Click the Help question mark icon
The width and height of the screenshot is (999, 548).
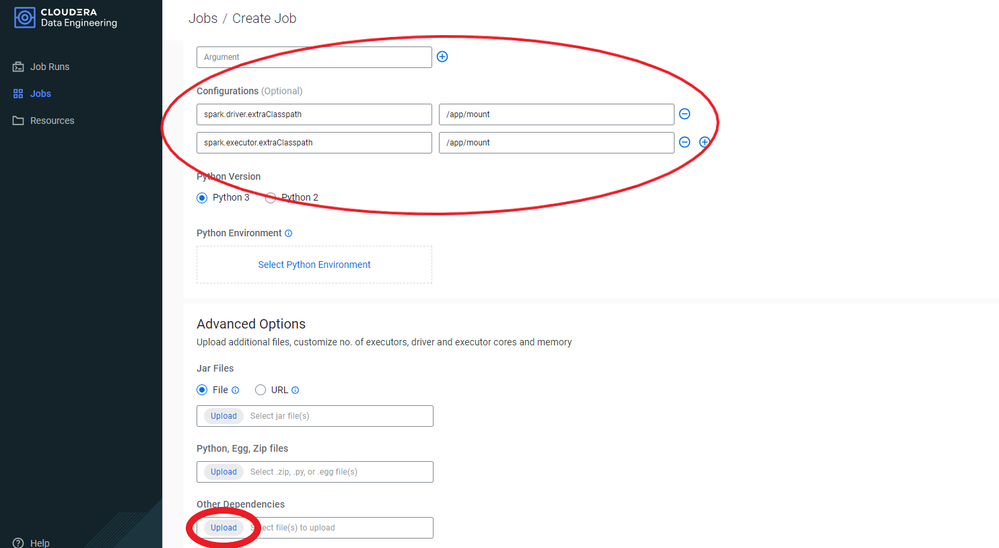click(18, 543)
